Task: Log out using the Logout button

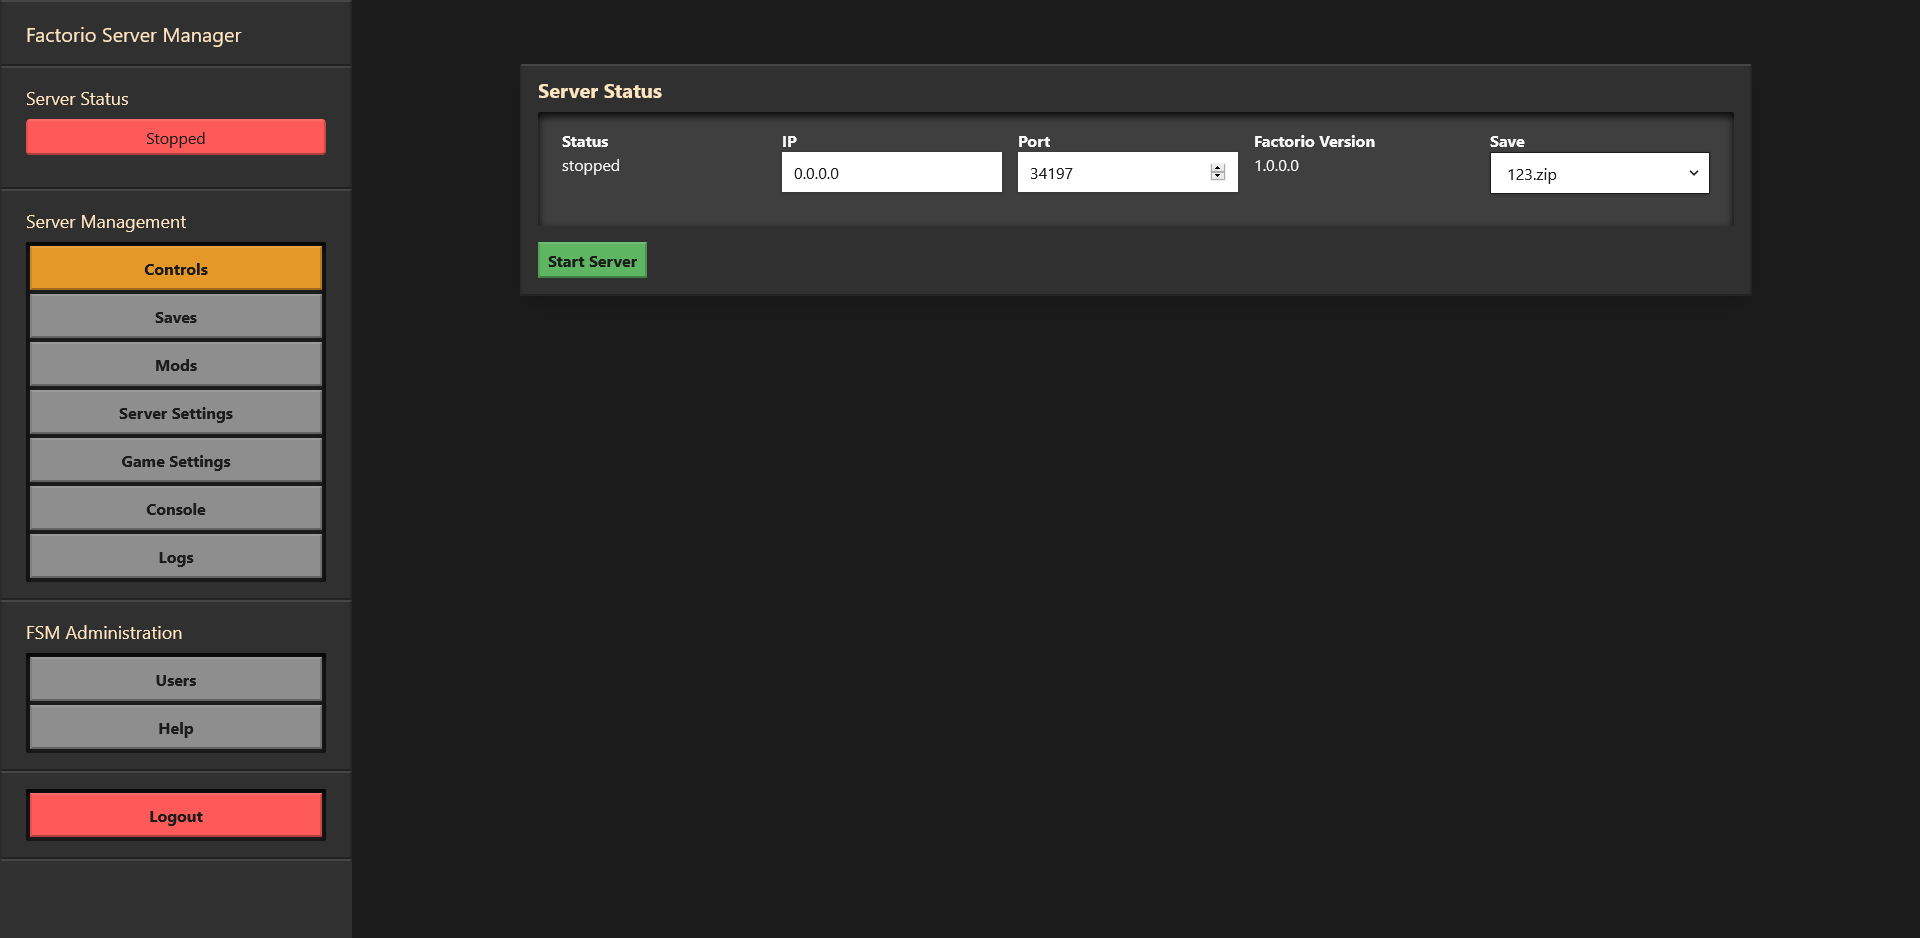Action: [176, 815]
